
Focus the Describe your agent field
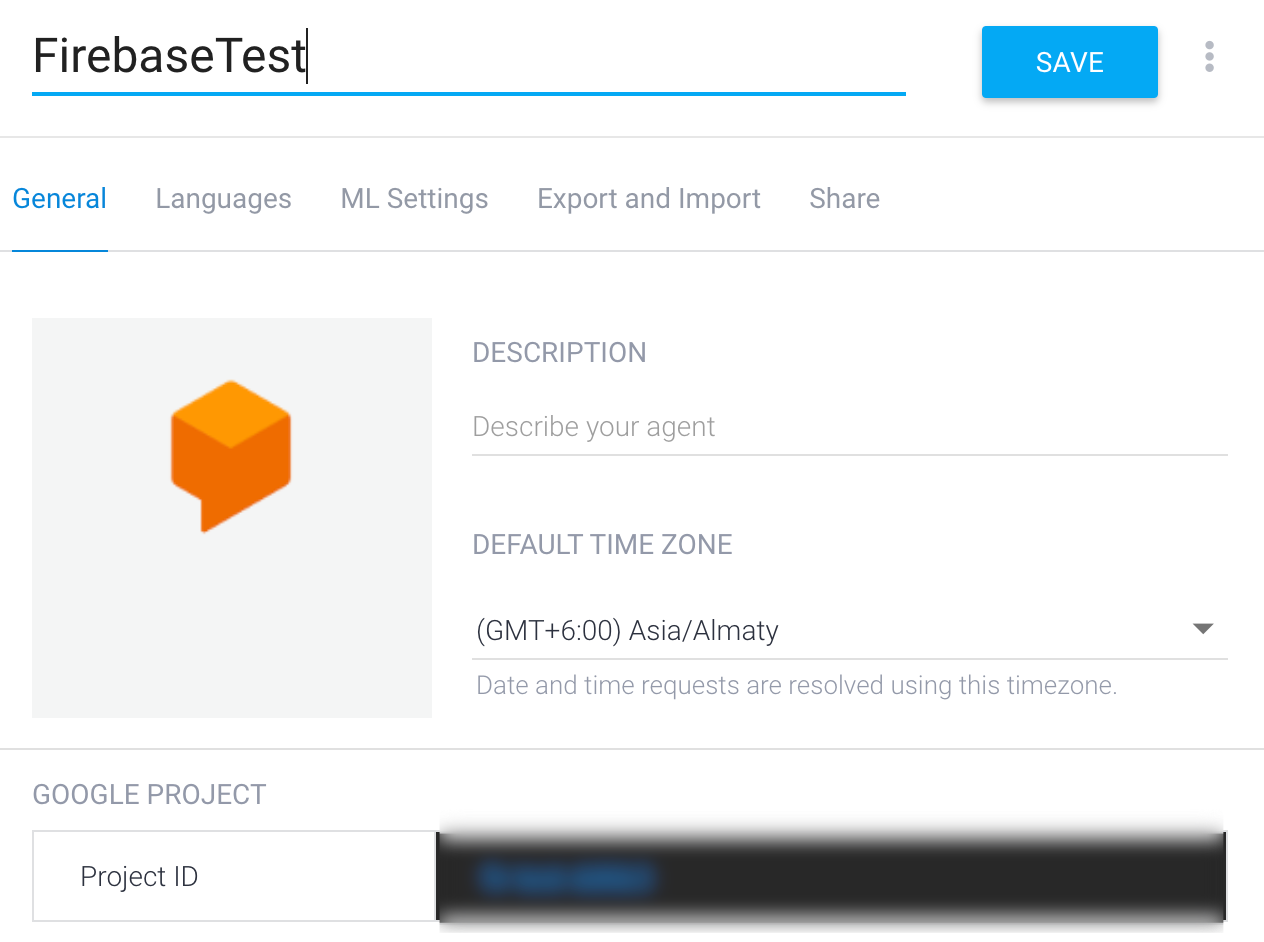click(849, 428)
